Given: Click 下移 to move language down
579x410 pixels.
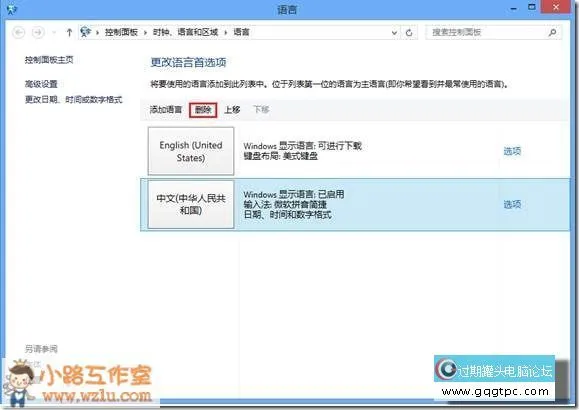Looking at the screenshot, I should coord(261,110).
